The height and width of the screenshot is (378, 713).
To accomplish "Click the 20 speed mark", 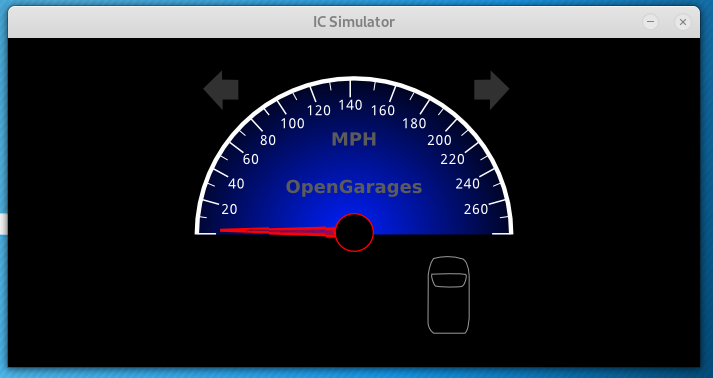I will (229, 209).
